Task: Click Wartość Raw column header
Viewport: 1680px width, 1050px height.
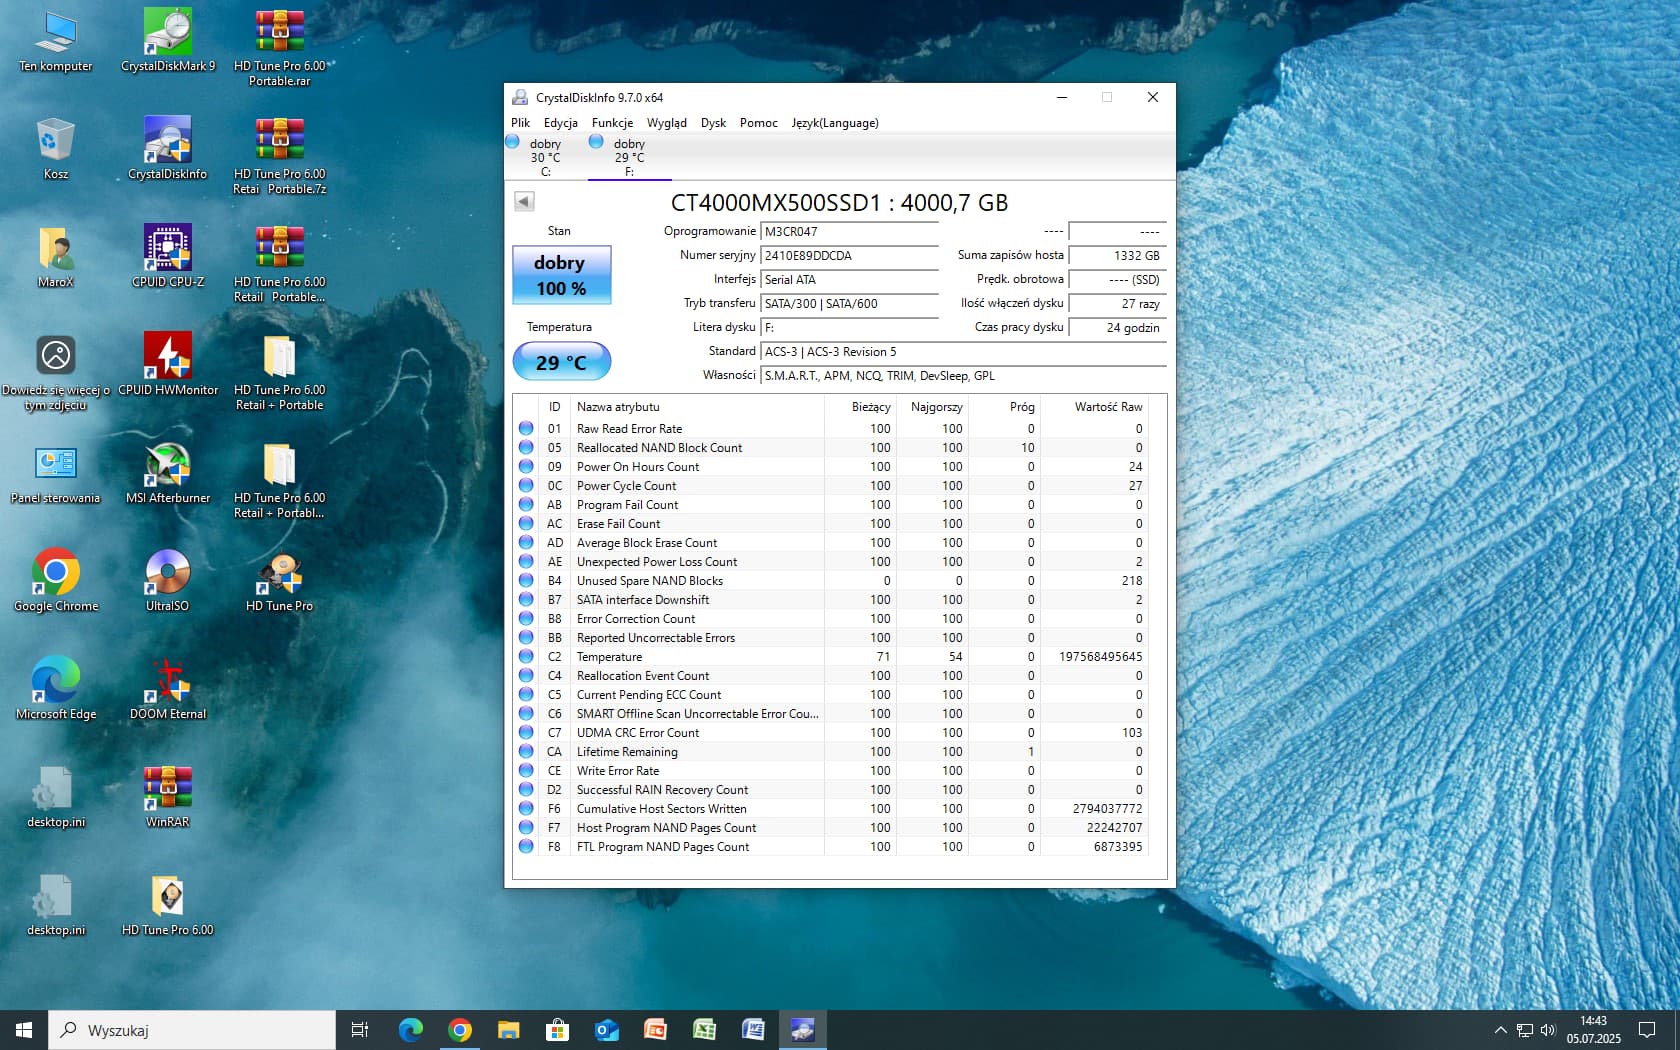Action: pyautogui.click(x=1094, y=407)
